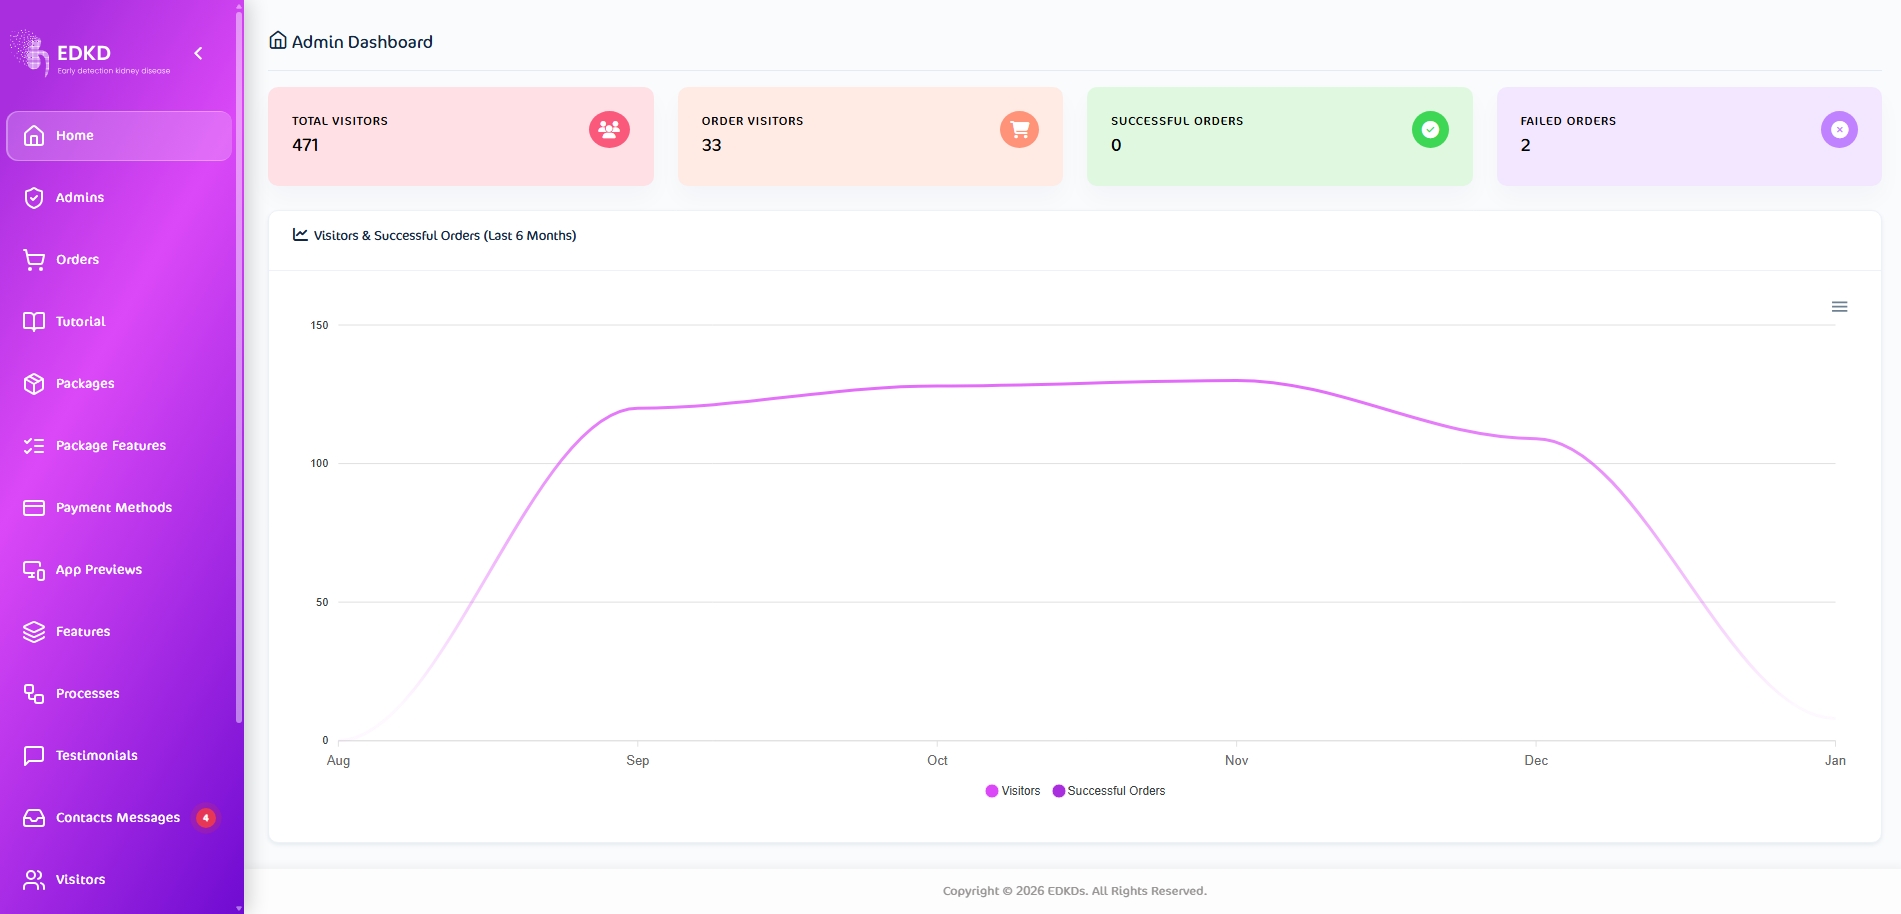The height and width of the screenshot is (914, 1901).
Task: Click the Contacts Messages unread badge
Action: coord(206,818)
